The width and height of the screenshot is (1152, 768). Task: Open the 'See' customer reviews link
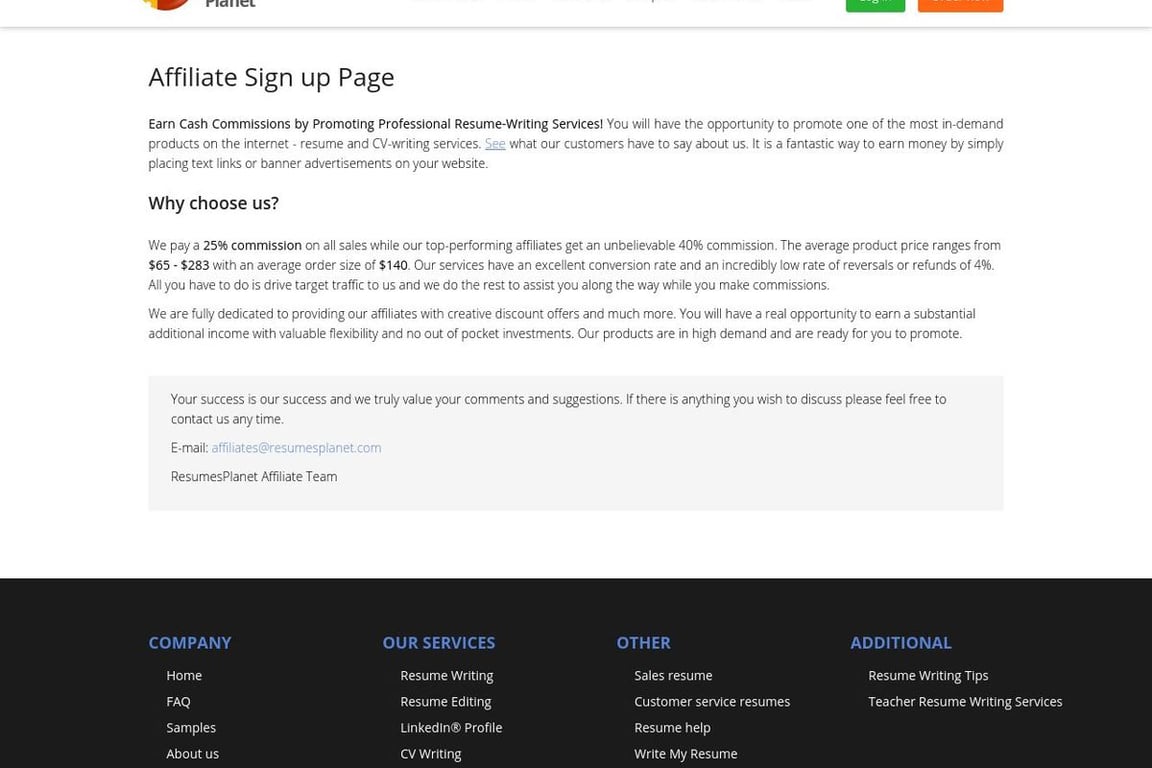pyautogui.click(x=495, y=144)
